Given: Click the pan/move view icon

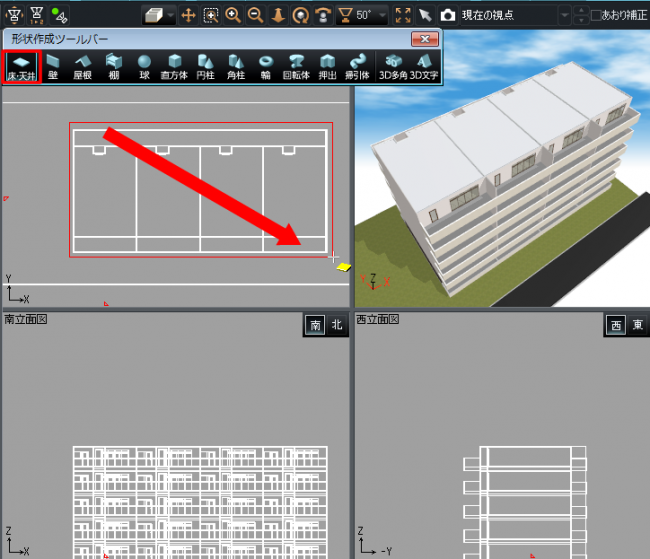Looking at the screenshot, I should (189, 16).
